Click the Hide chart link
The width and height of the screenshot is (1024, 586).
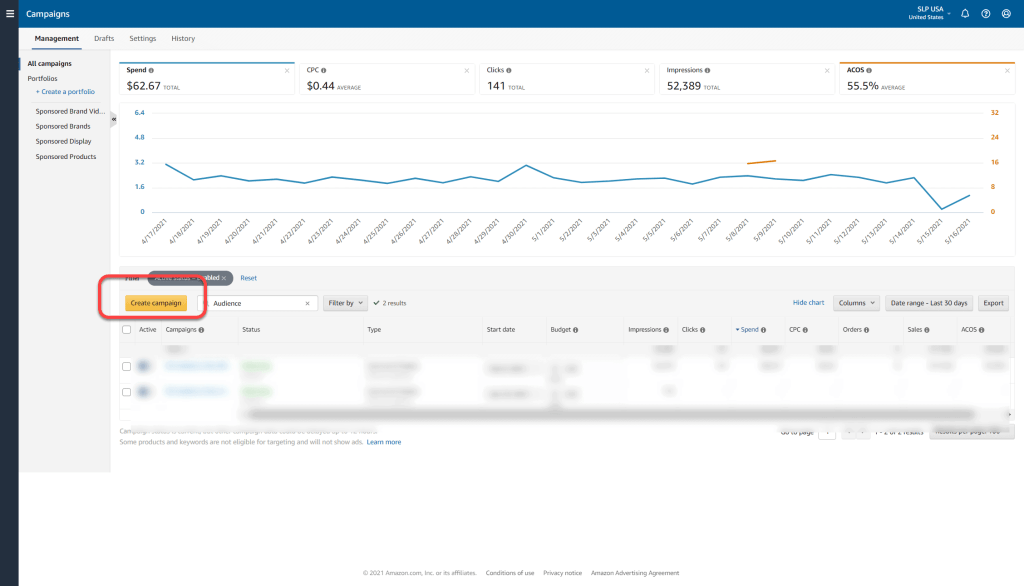[x=808, y=303]
